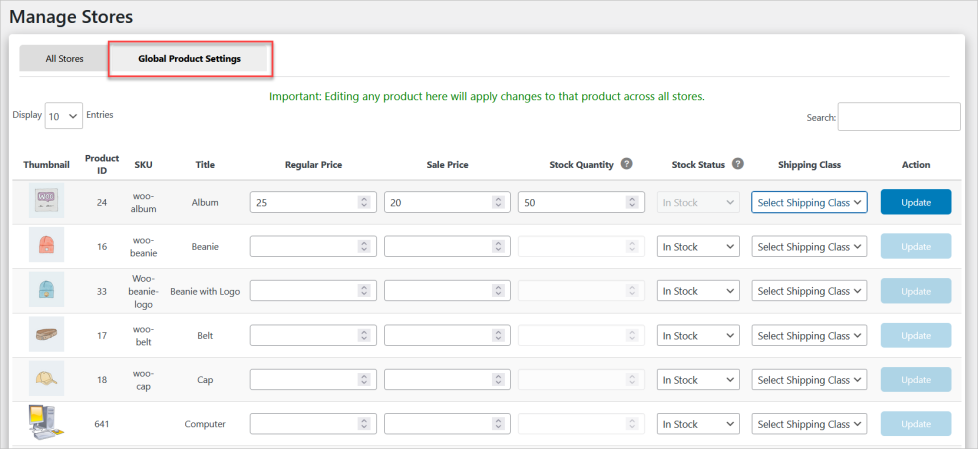
Task: Click the Belt product thumbnail
Action: point(46,335)
